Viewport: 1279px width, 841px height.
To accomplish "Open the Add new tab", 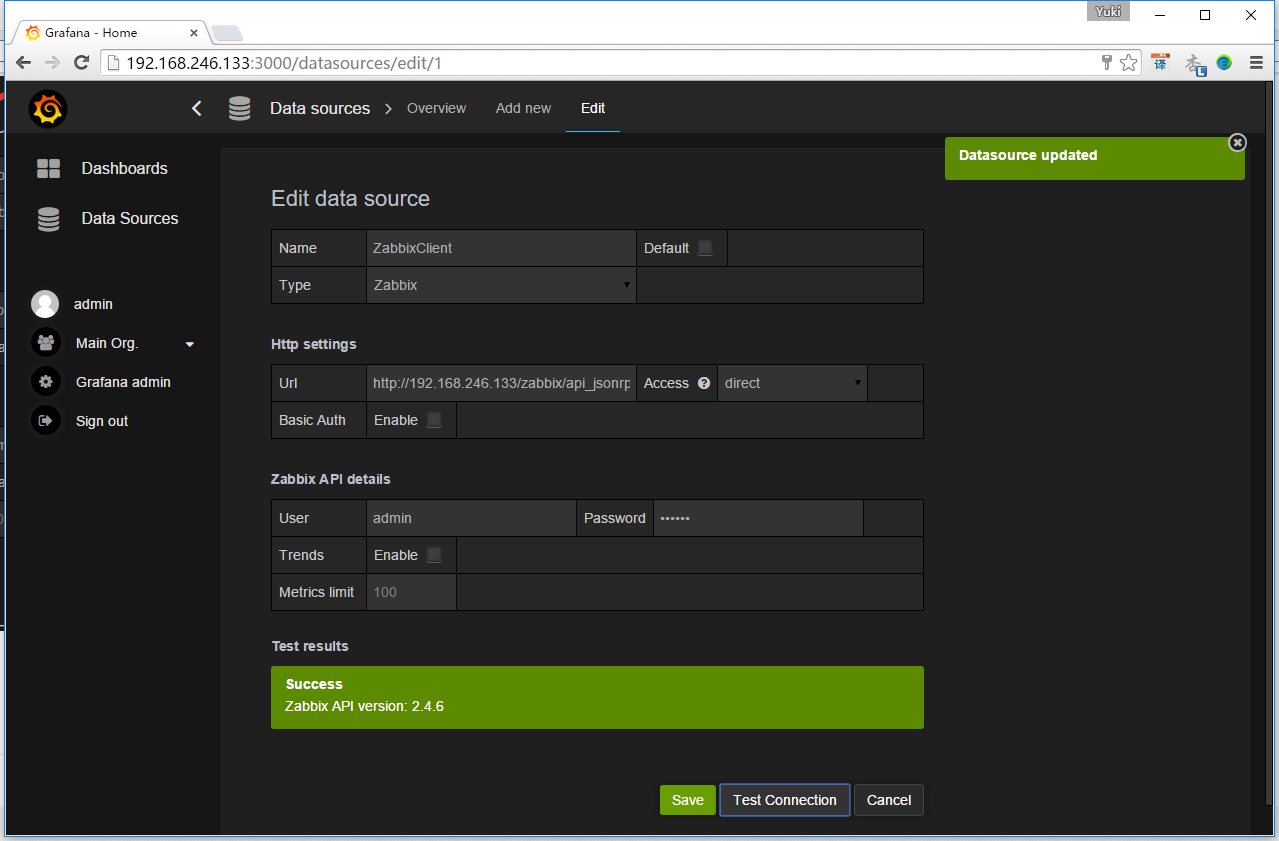I will [523, 108].
